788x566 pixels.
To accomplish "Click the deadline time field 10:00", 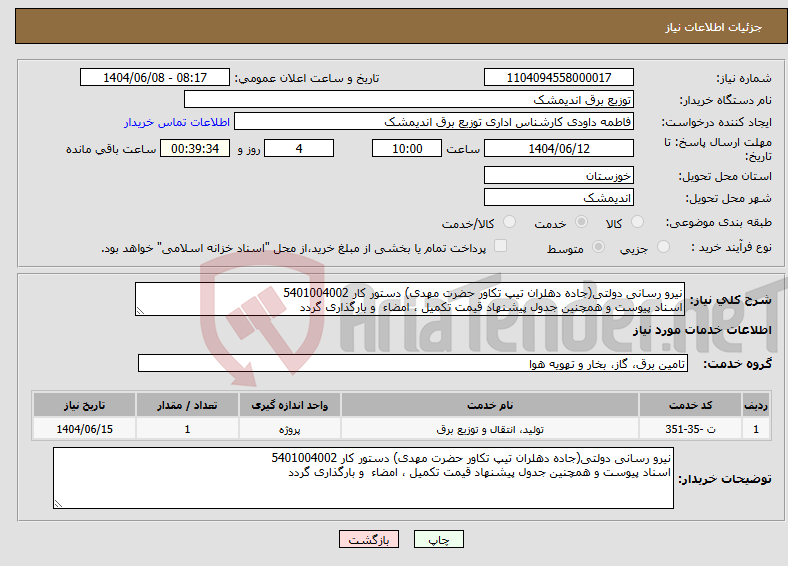I will tap(407, 148).
